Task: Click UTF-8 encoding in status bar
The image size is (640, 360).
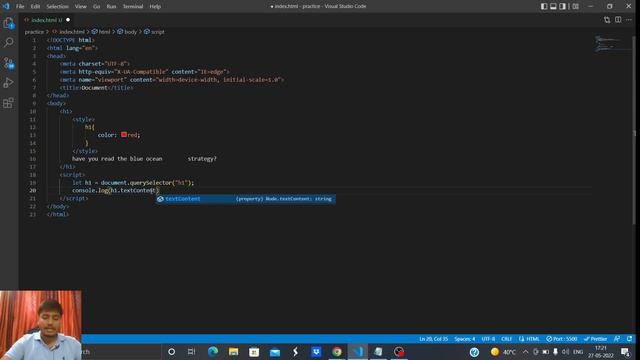Action: coord(488,339)
